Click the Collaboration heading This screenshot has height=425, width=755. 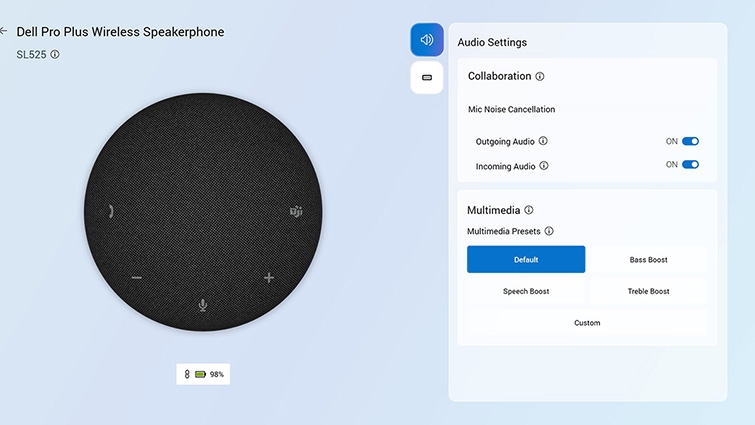pos(499,76)
